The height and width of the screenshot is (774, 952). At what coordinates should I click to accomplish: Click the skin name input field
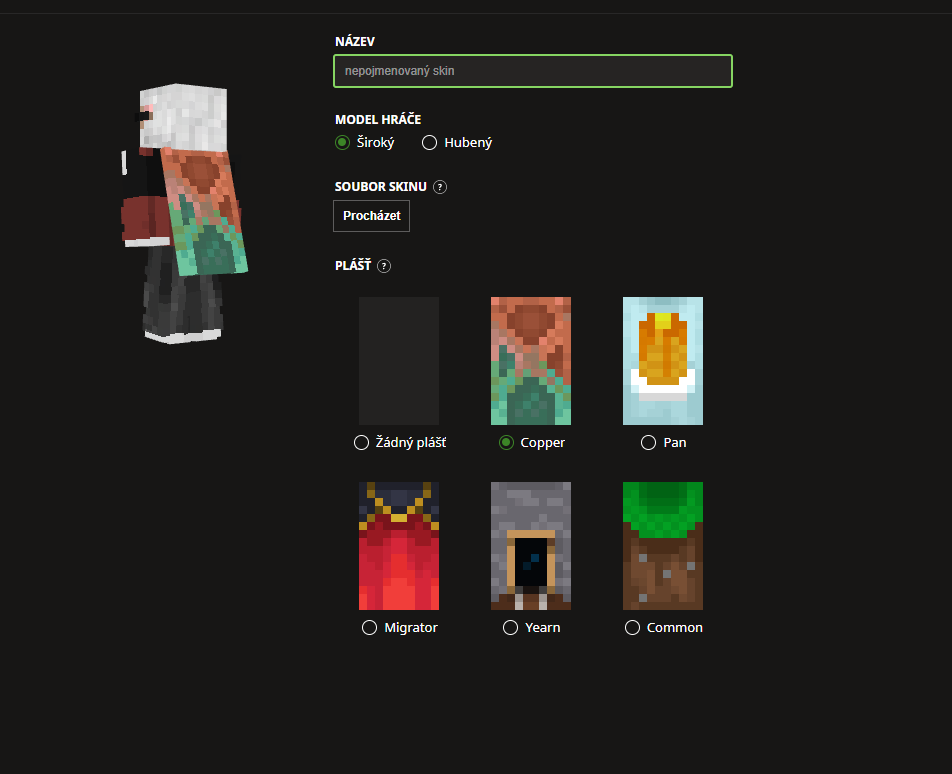(x=532, y=71)
